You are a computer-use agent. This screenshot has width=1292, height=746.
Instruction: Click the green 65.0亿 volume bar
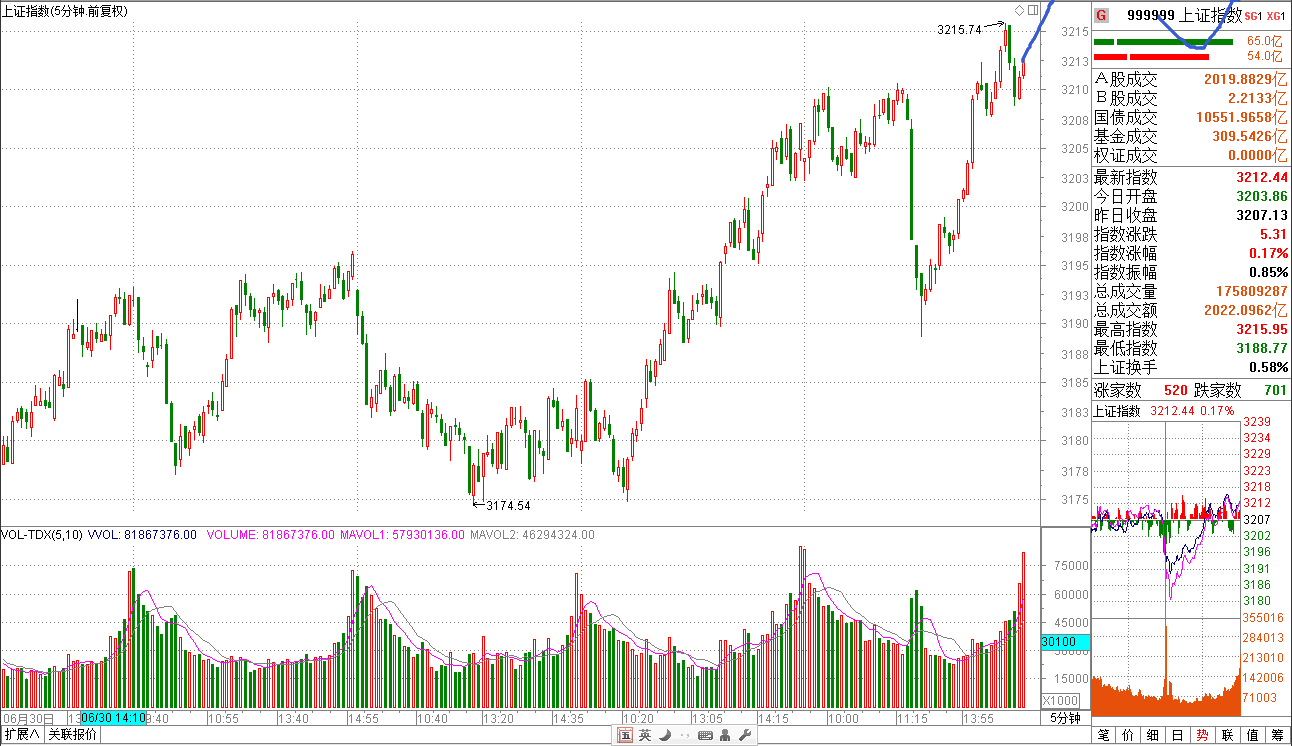(1165, 42)
